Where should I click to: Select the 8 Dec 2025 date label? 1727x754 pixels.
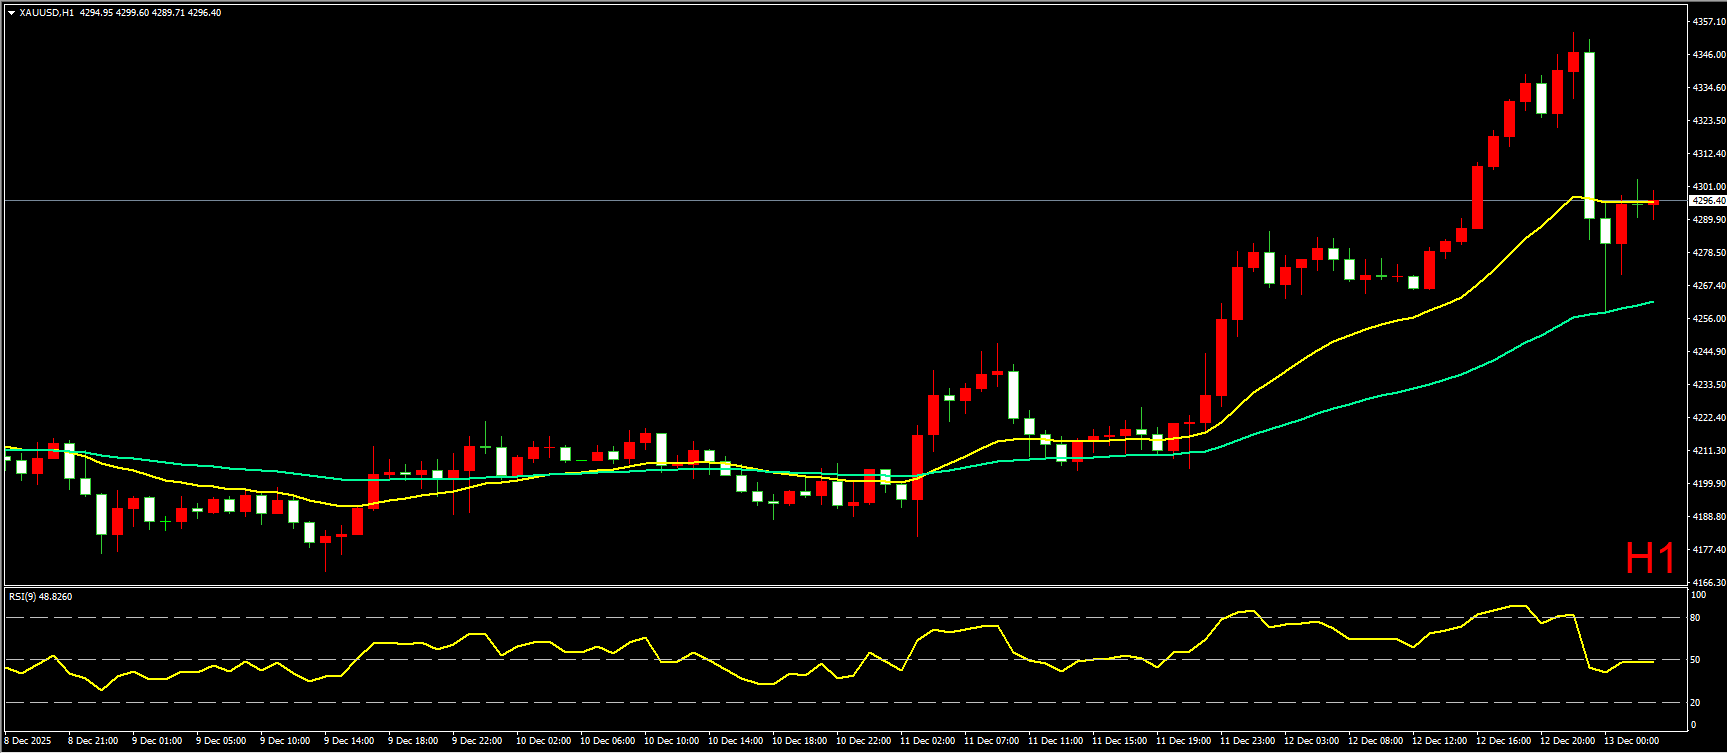click(x=28, y=741)
